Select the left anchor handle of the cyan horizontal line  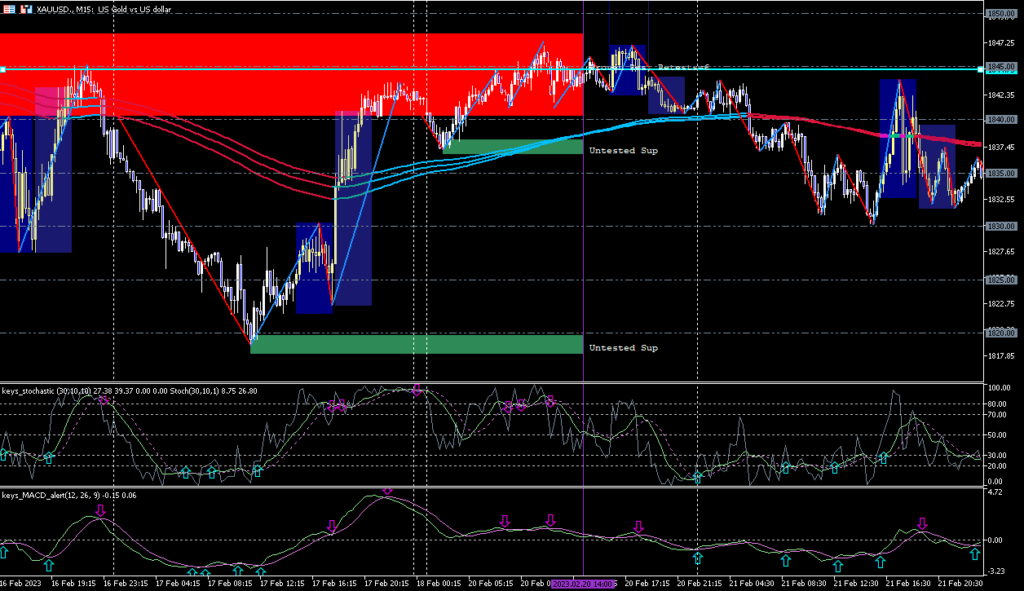click(x=3, y=69)
